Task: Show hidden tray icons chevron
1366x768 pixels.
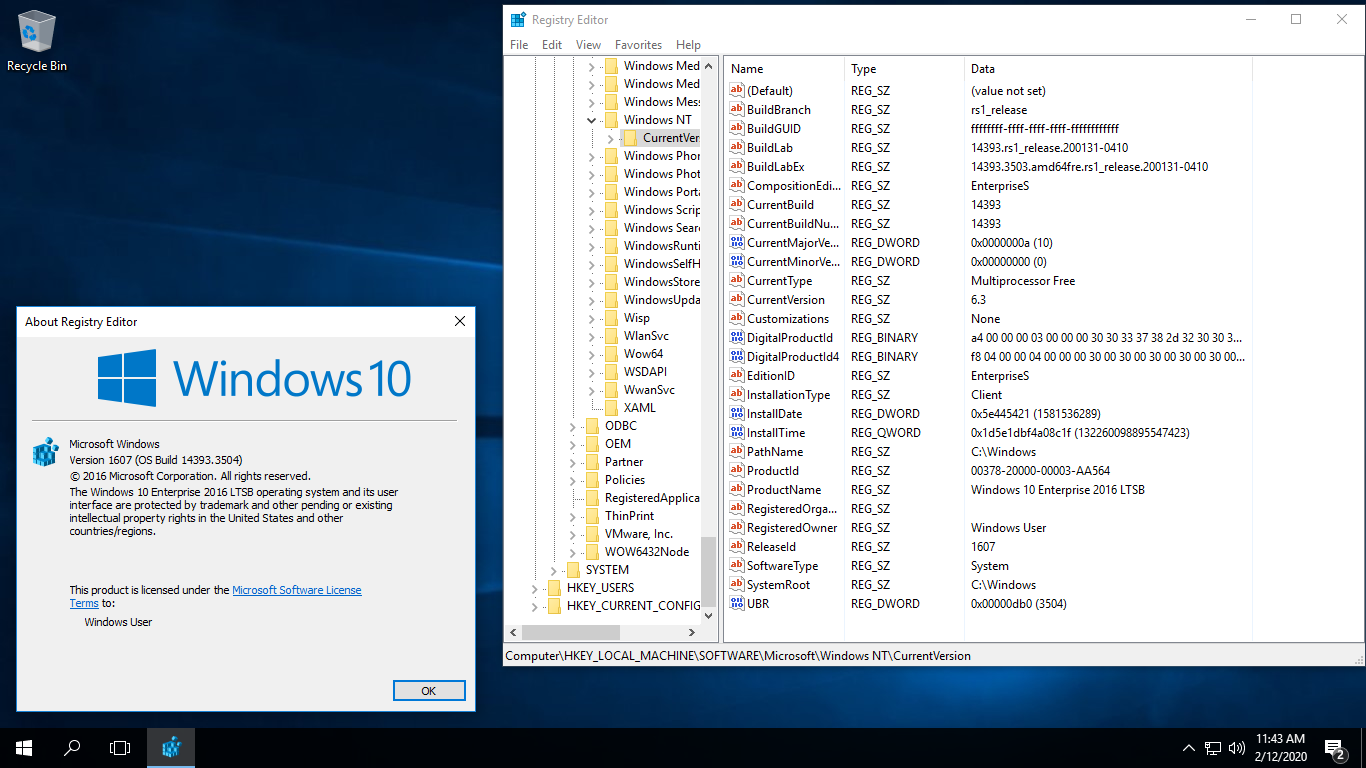Action: click(1189, 747)
